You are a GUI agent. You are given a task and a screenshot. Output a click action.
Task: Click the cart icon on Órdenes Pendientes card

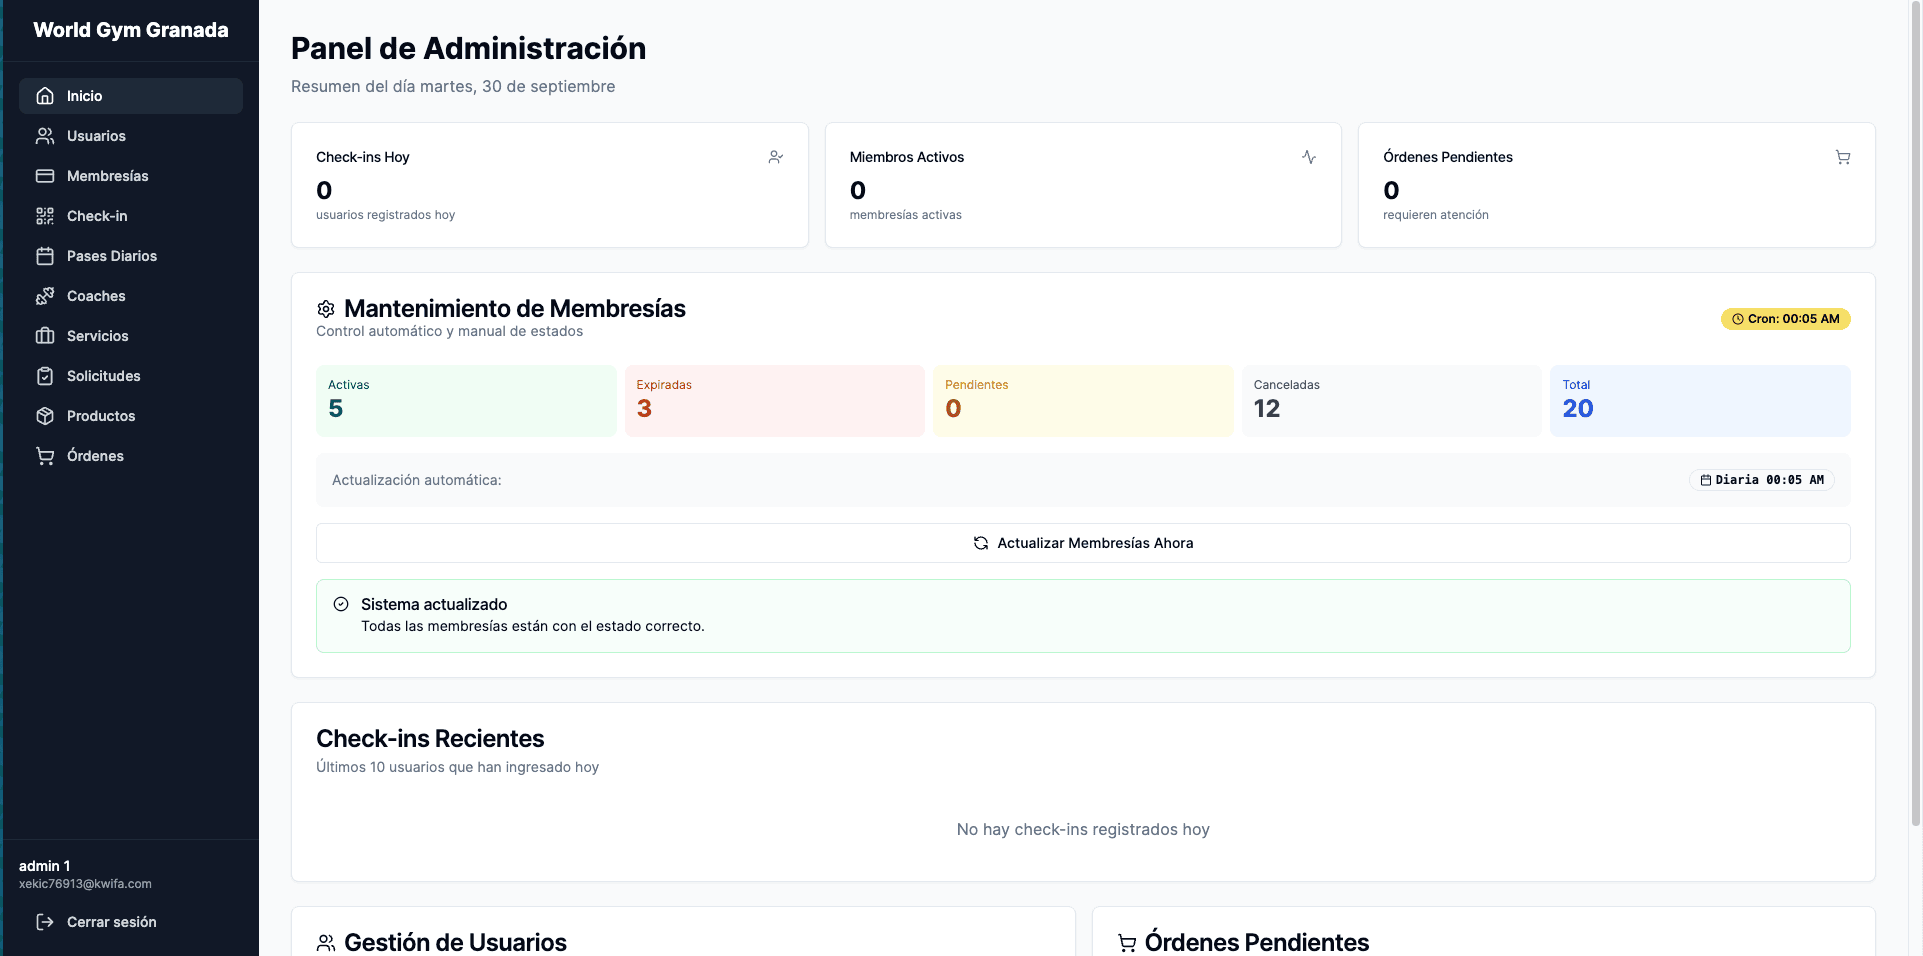pos(1843,157)
